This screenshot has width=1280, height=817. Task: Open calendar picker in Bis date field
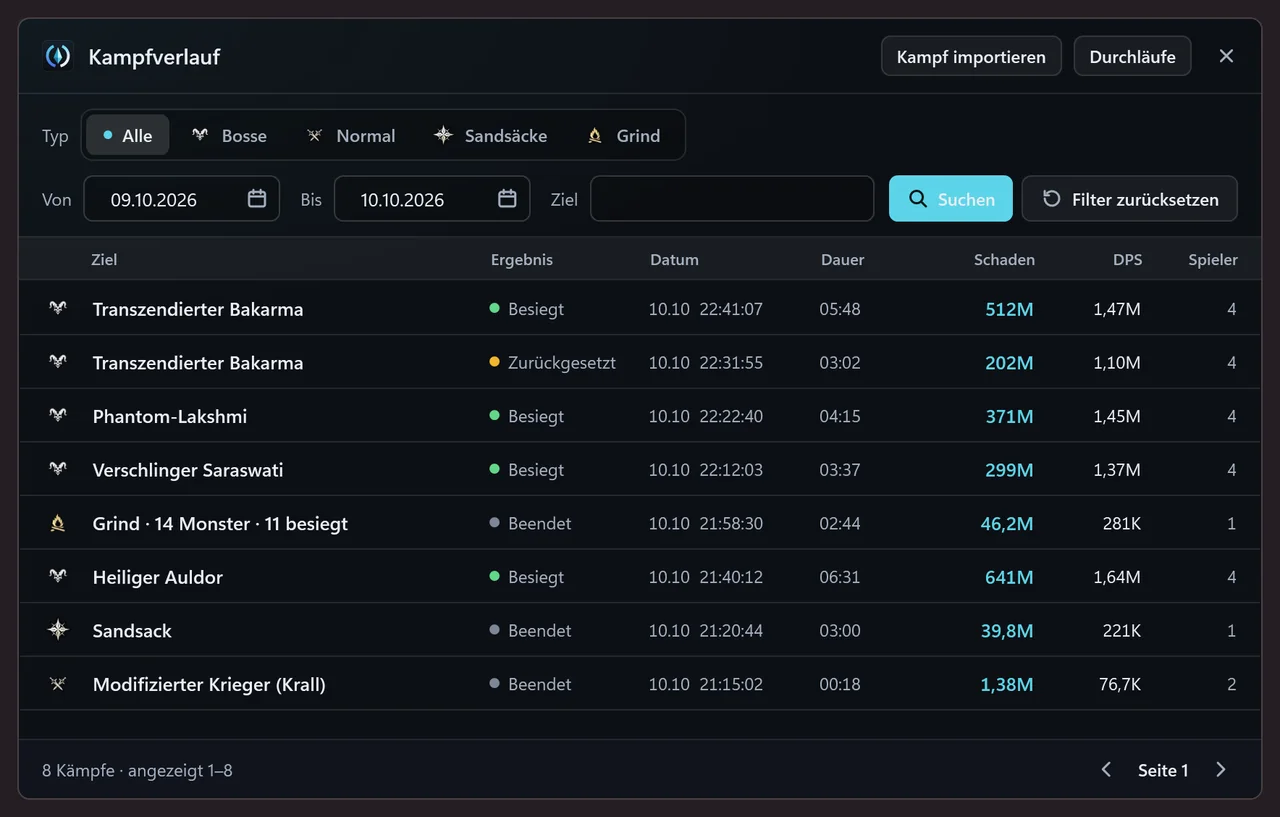click(507, 199)
